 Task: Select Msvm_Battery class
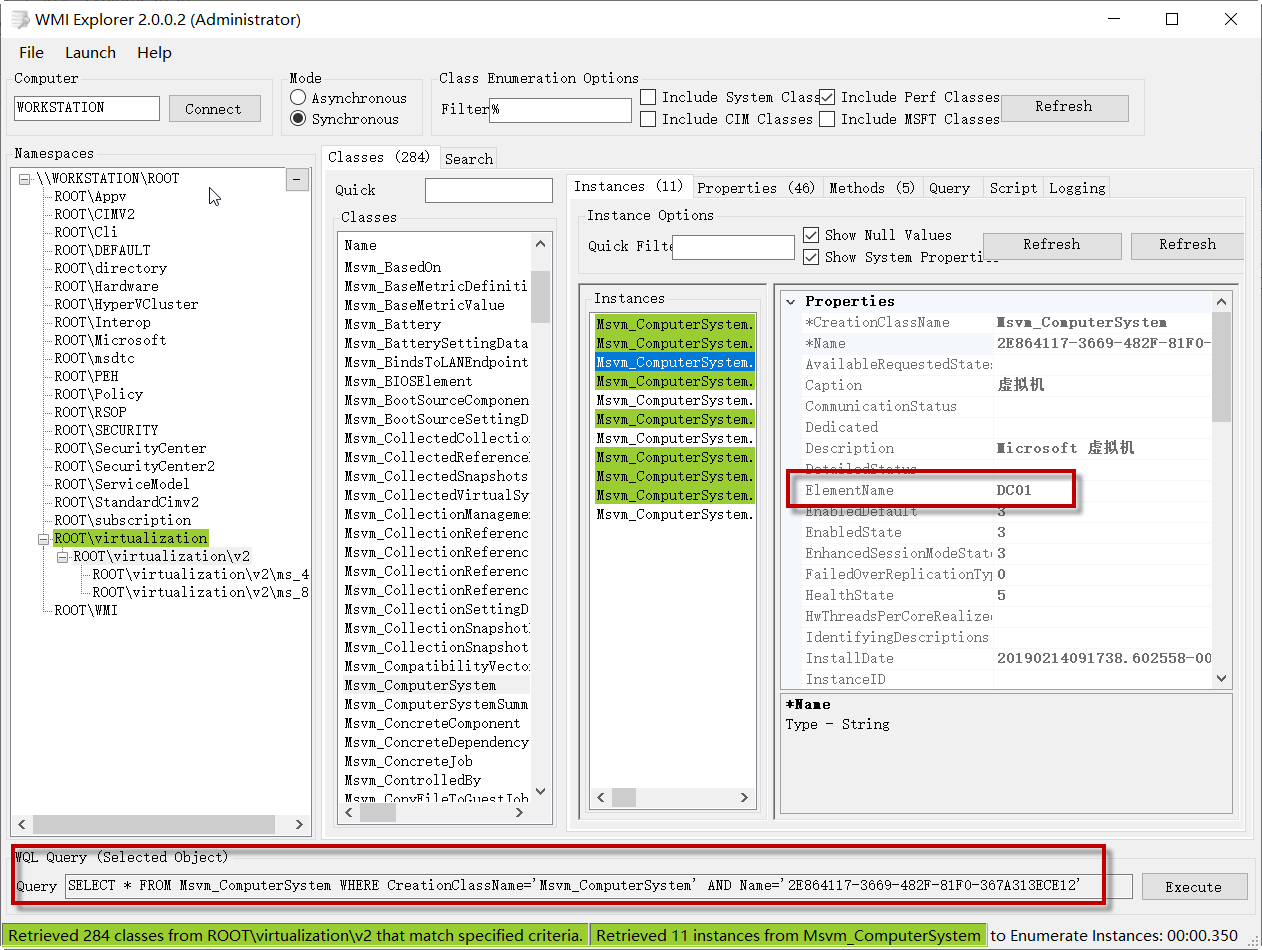[x=393, y=324]
